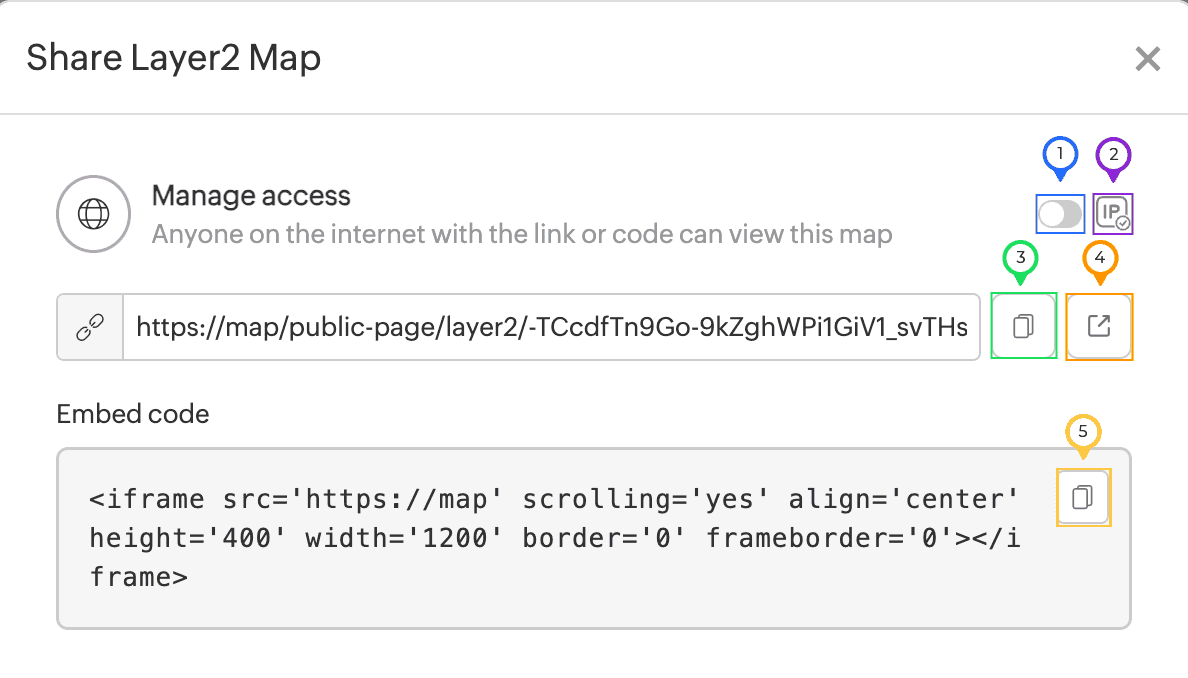Screen dimensions: 1188x678
Task: Click the chain link icon beside the URL
Action: [x=89, y=326]
